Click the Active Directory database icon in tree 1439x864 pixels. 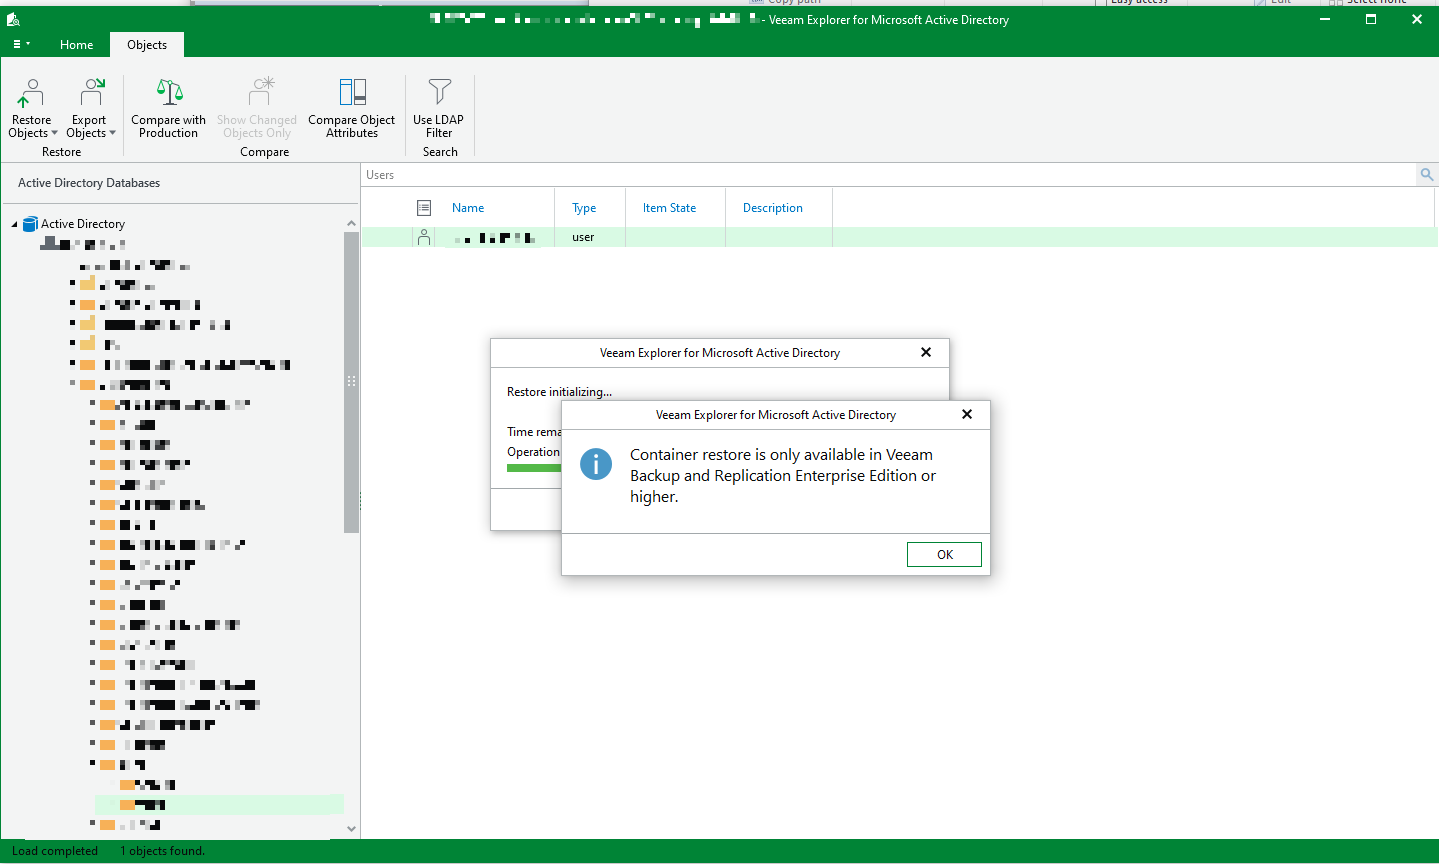click(30, 224)
